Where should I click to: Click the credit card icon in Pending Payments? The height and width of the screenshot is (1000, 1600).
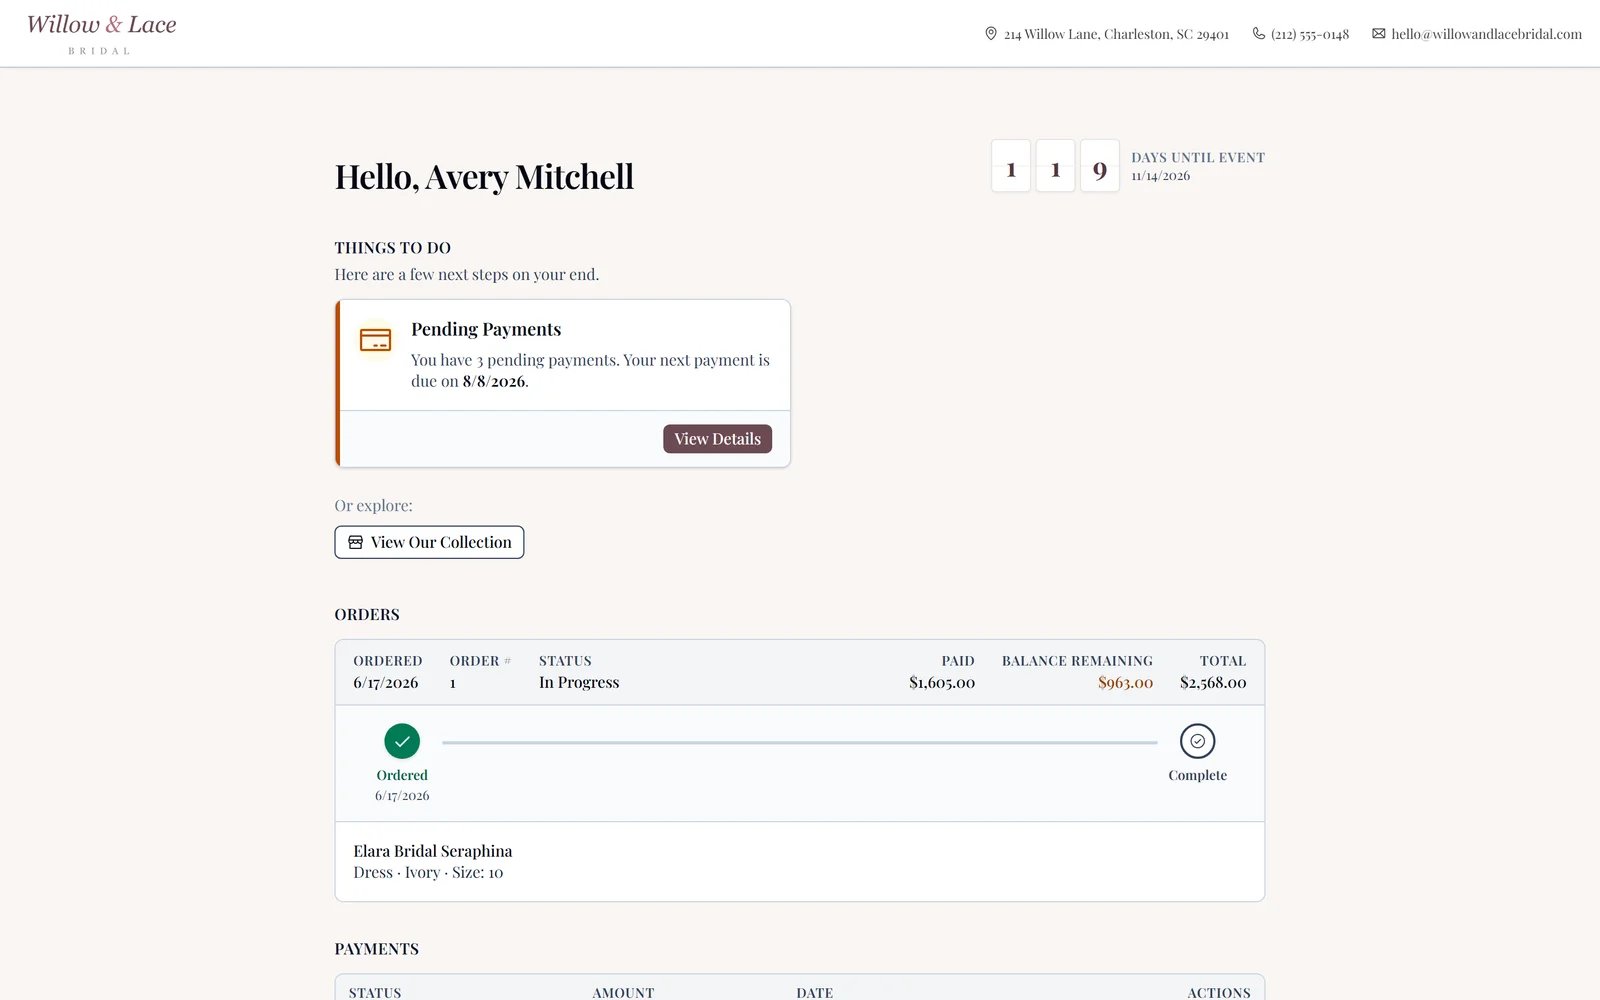pyautogui.click(x=375, y=340)
